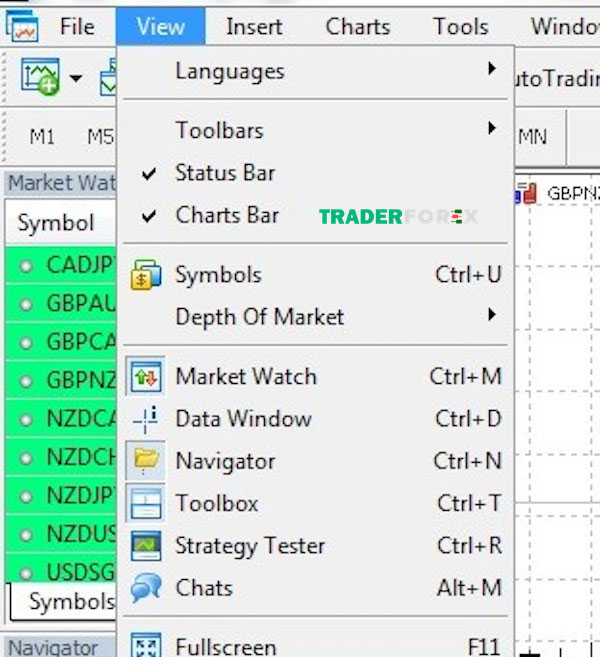This screenshot has width=609, height=657.
Task: Click the NZDCH row status dot
Action: (x=26, y=459)
